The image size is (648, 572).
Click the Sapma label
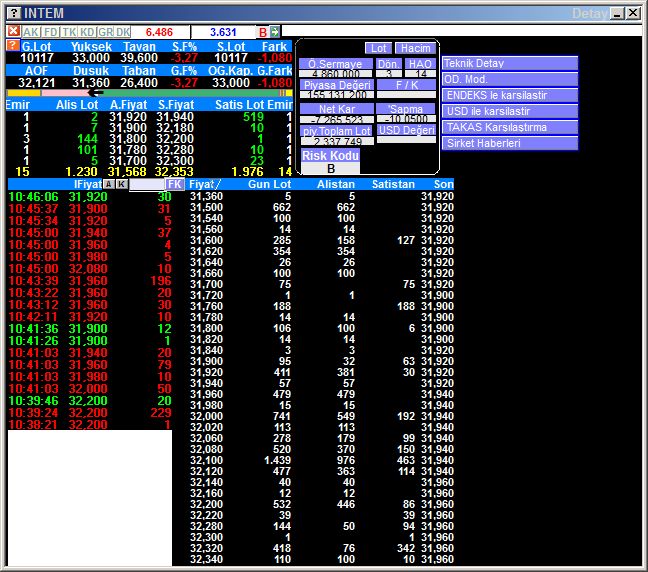[x=406, y=109]
